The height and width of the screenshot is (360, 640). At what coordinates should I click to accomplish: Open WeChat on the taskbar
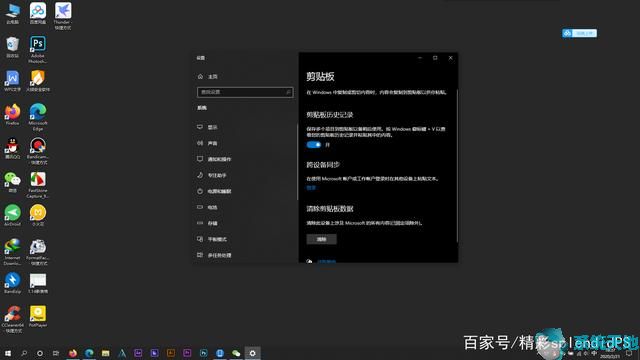(236, 353)
